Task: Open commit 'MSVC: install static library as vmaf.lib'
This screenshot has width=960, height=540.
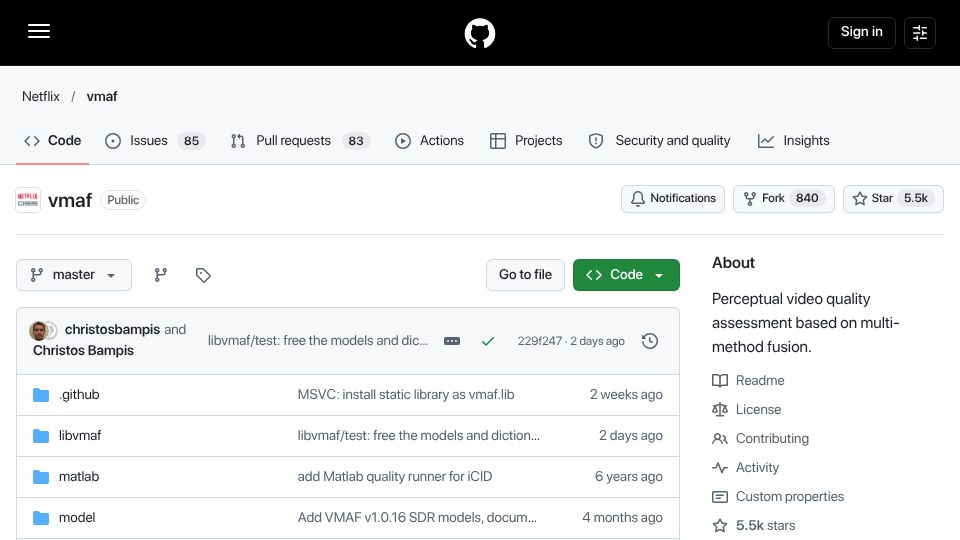Action: (x=406, y=395)
